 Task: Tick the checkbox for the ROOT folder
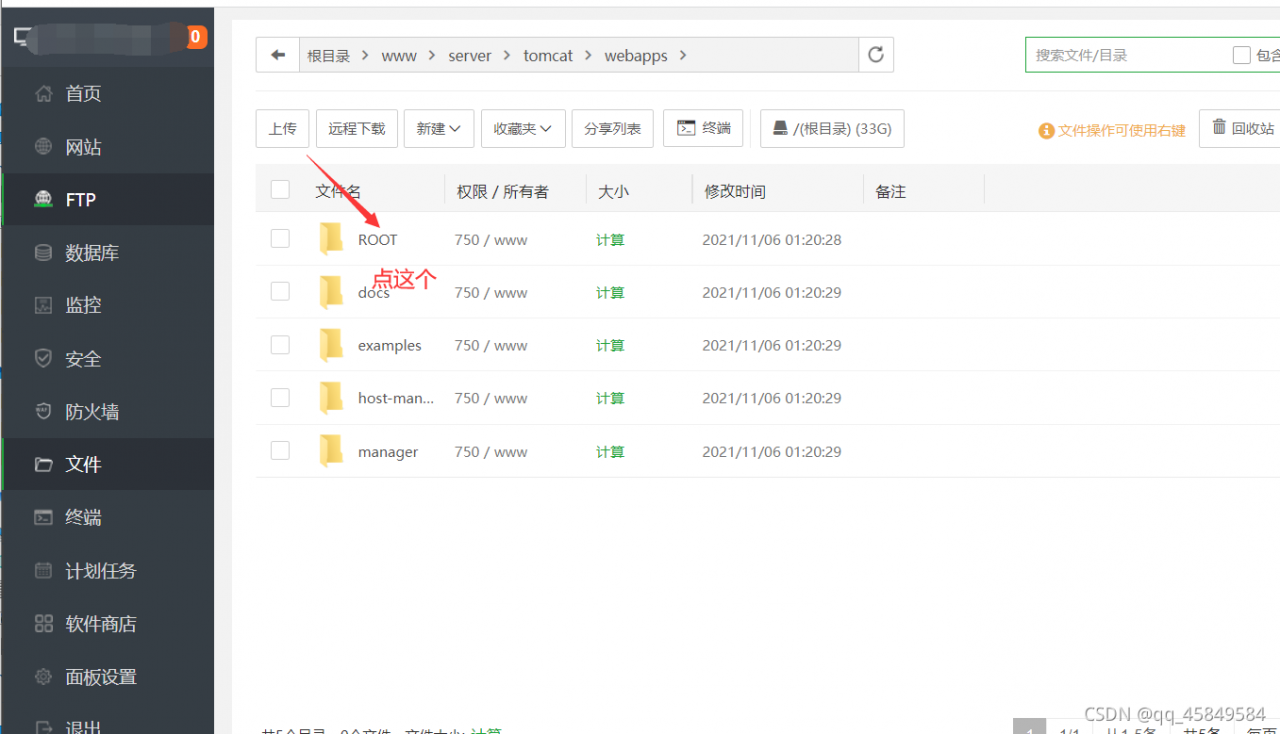(280, 238)
